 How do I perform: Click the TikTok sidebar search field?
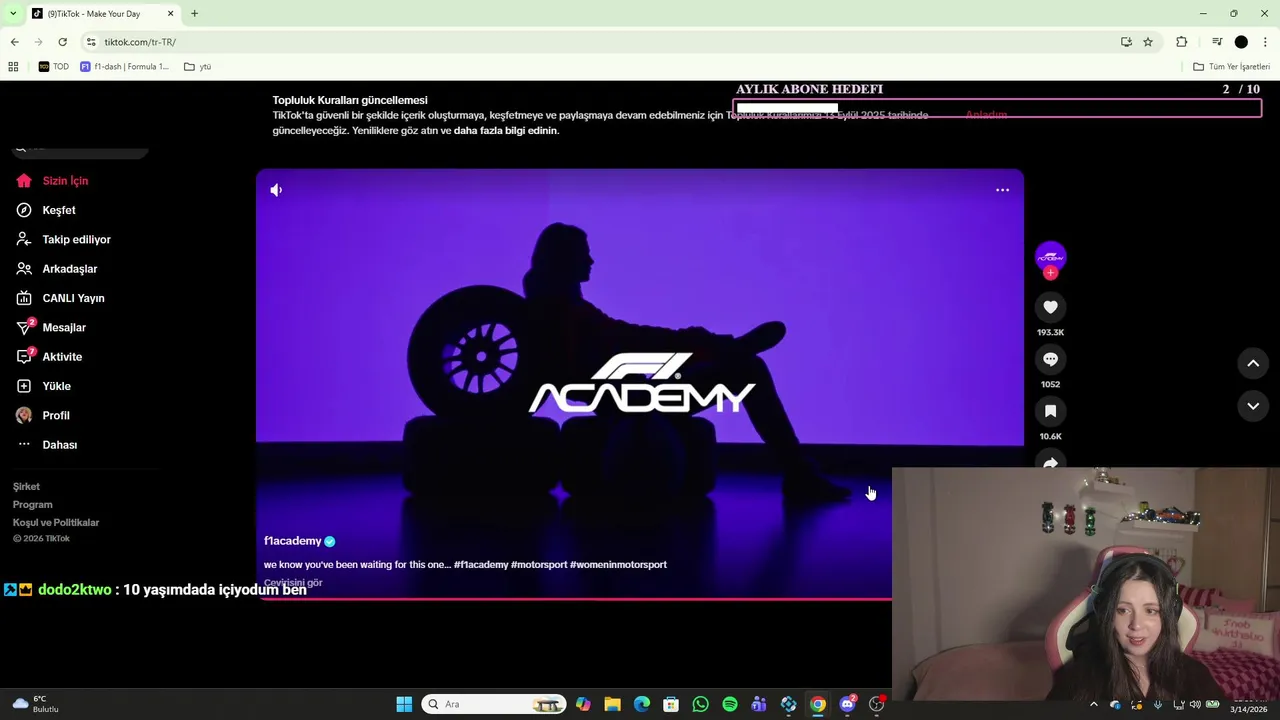80,149
